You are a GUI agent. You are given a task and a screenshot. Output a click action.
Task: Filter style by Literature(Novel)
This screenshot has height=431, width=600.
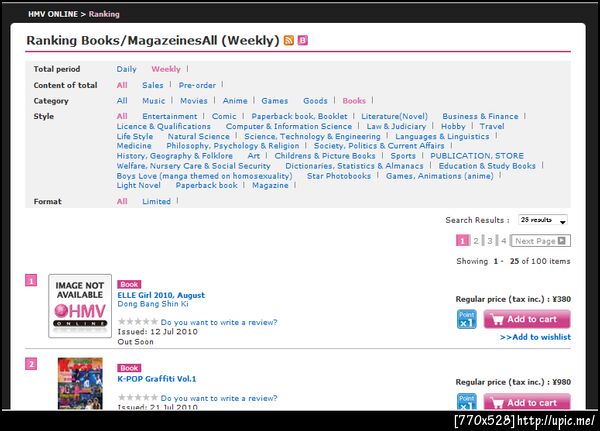coord(395,116)
